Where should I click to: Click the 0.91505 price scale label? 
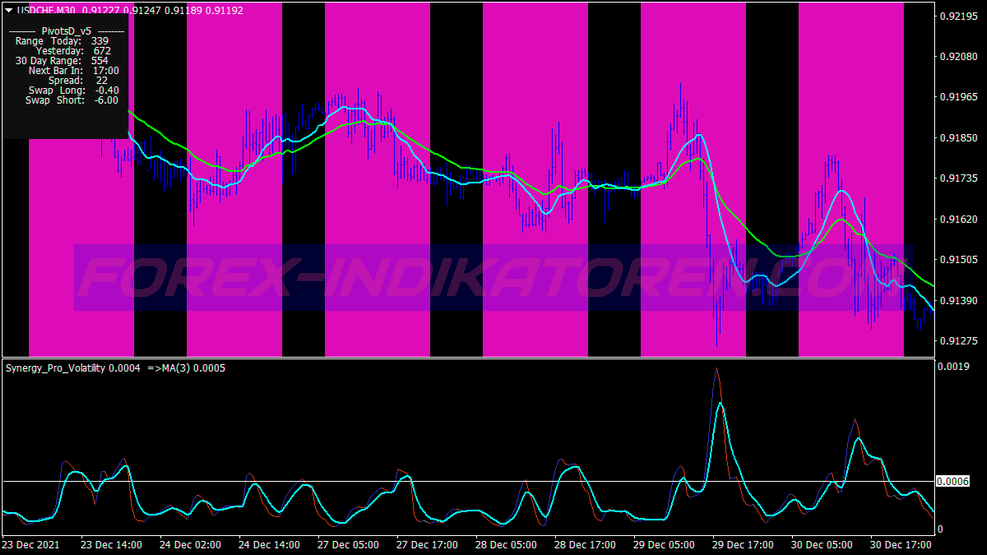(958, 260)
